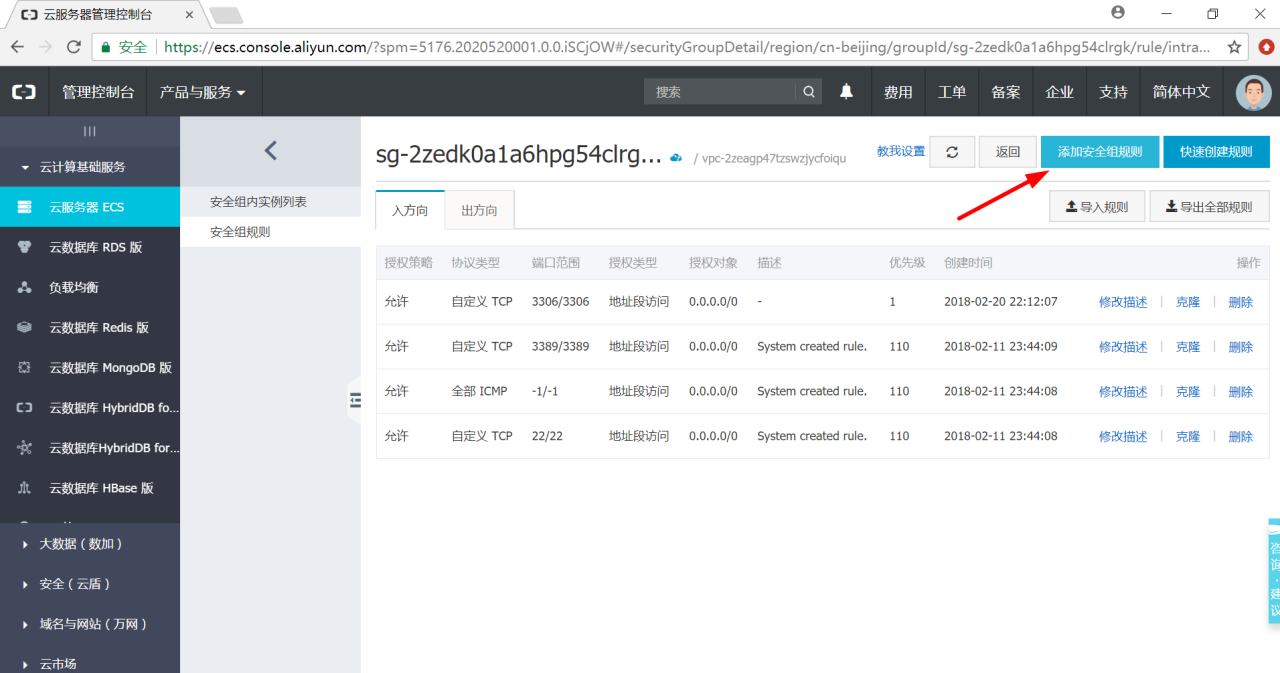
Task: Click the notification bell icon
Action: pyautogui.click(x=846, y=92)
